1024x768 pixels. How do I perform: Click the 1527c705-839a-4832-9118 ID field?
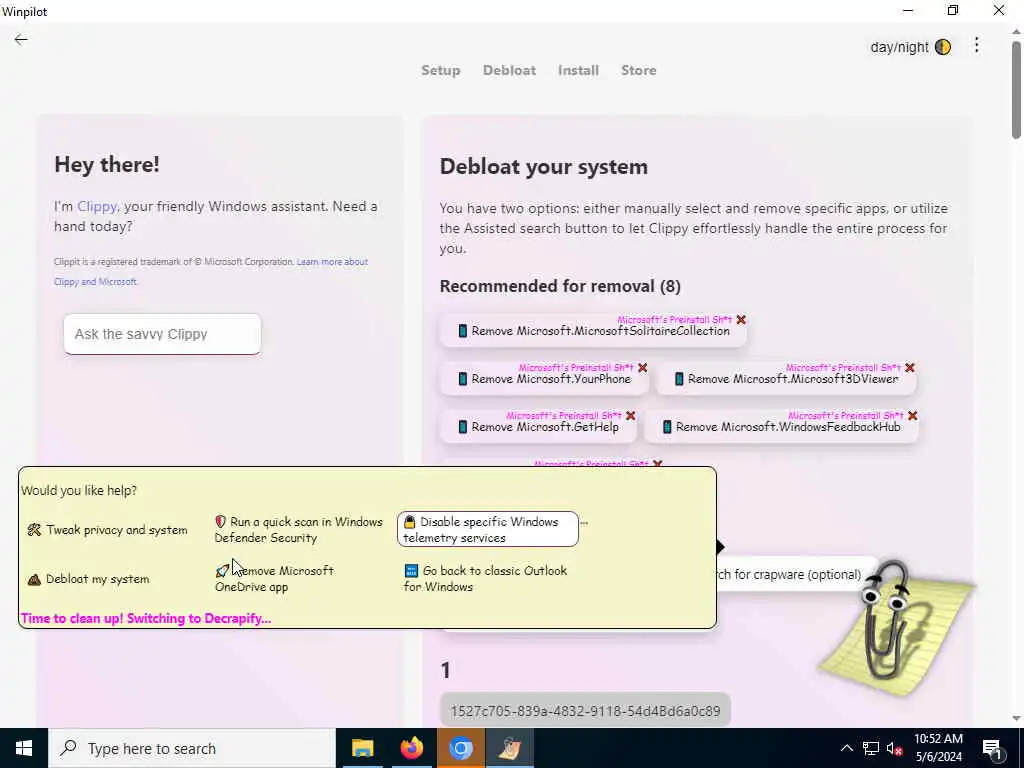(x=585, y=711)
